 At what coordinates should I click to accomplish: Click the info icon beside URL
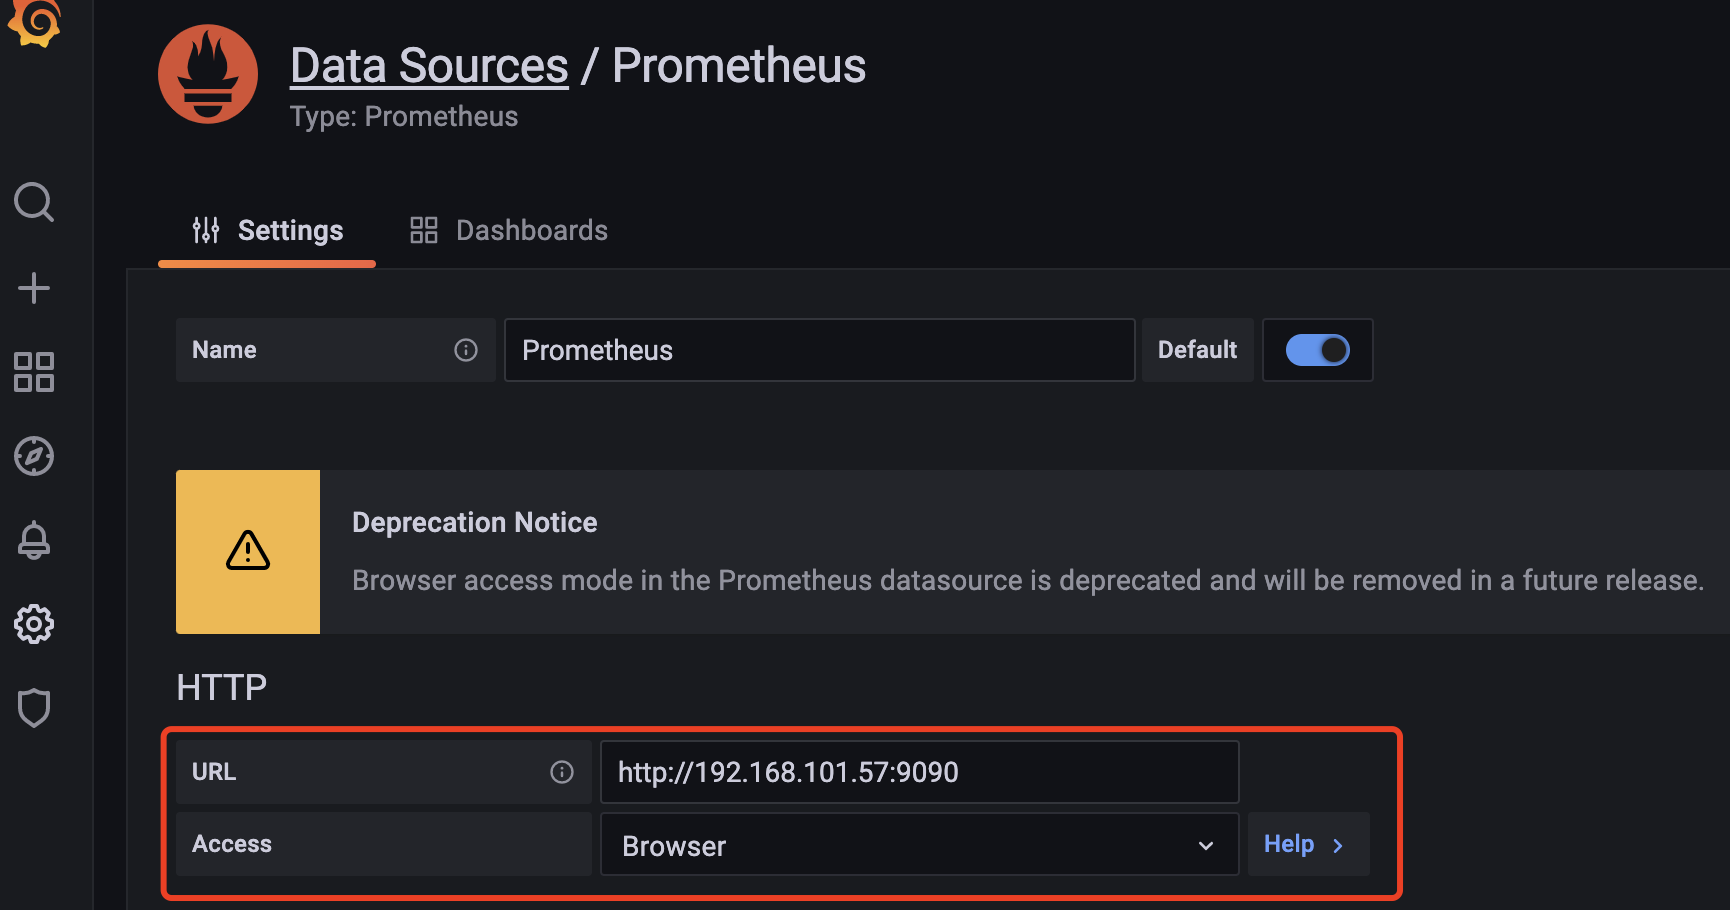[562, 772]
